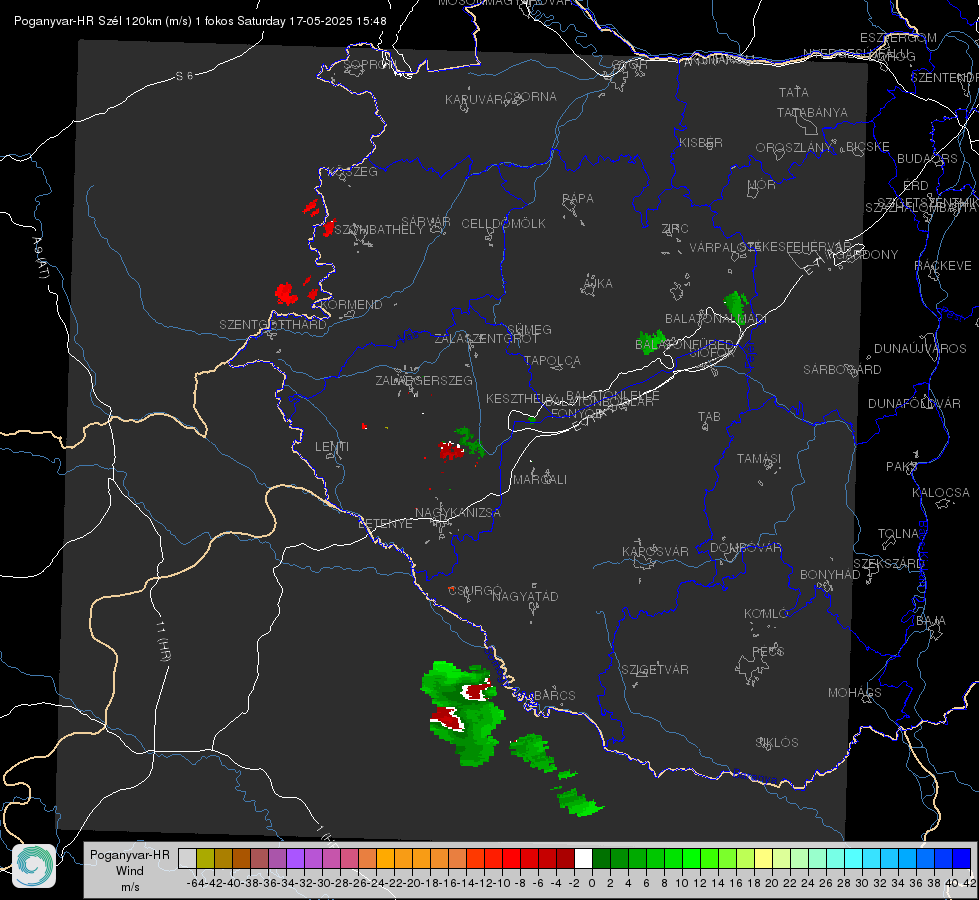Pick the dark red swatch between -4 and -2
This screenshot has width=979, height=900.
tap(565, 859)
